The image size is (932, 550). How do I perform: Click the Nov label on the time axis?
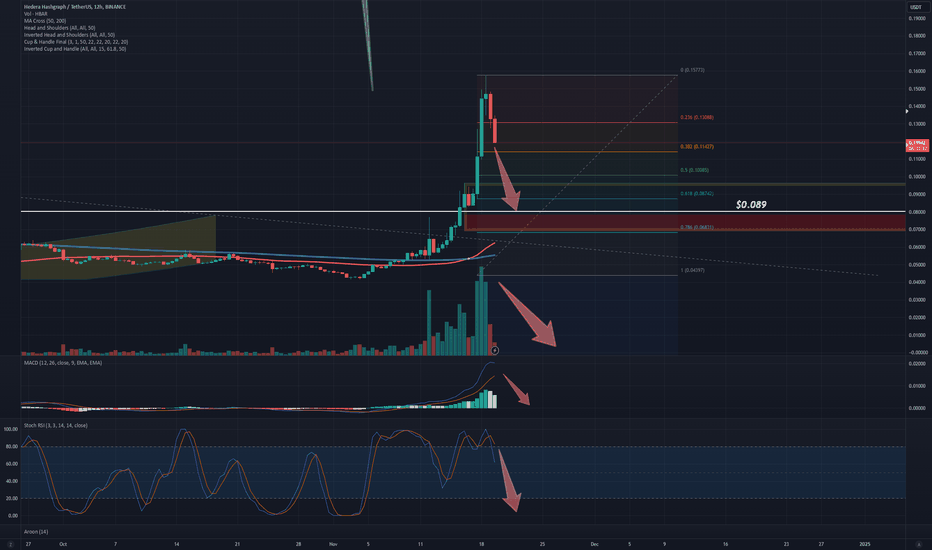333,544
